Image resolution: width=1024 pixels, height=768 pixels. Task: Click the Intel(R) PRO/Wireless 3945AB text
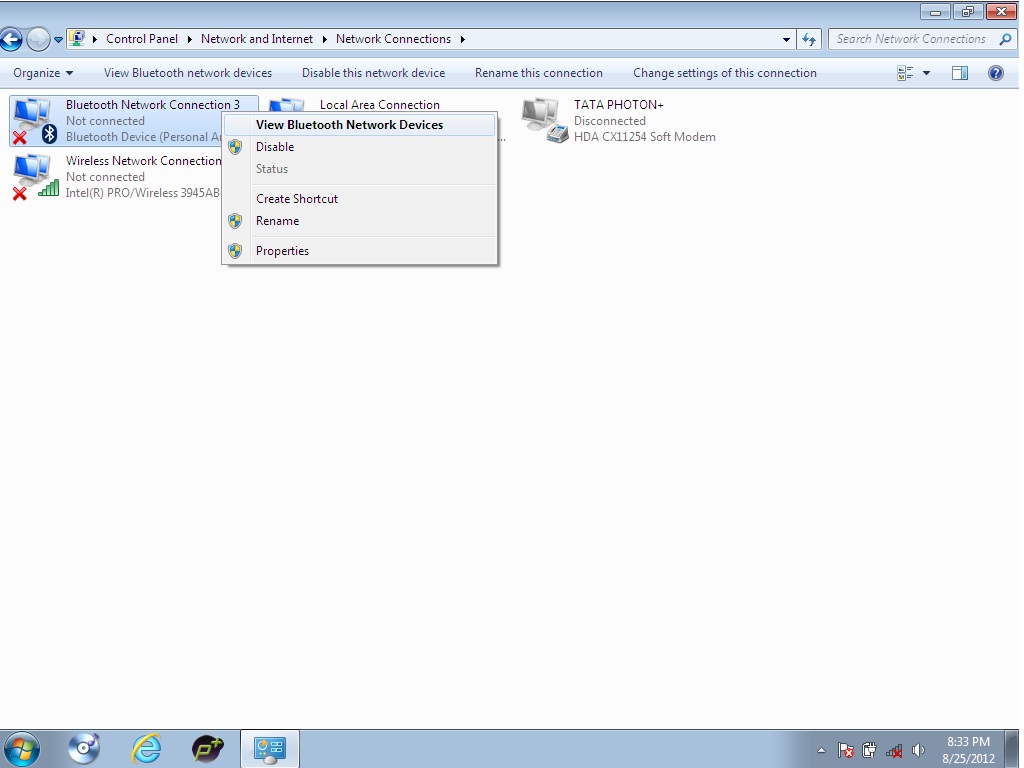(142, 193)
